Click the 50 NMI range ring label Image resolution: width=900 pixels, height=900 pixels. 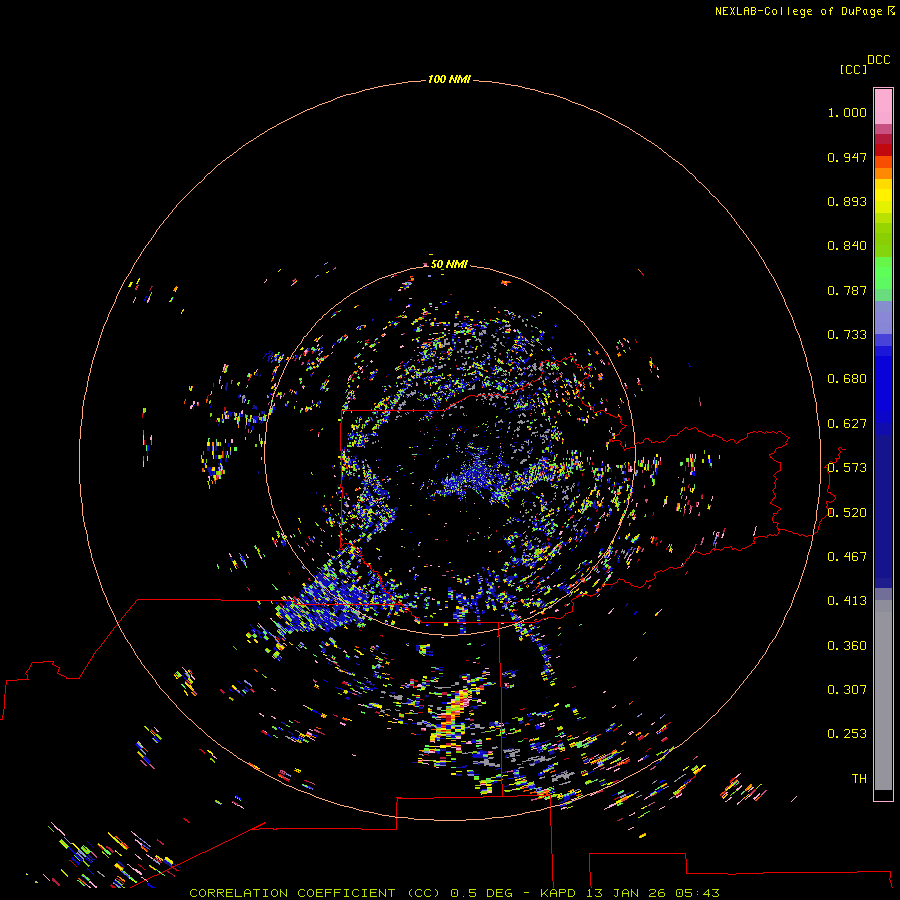tap(449, 264)
